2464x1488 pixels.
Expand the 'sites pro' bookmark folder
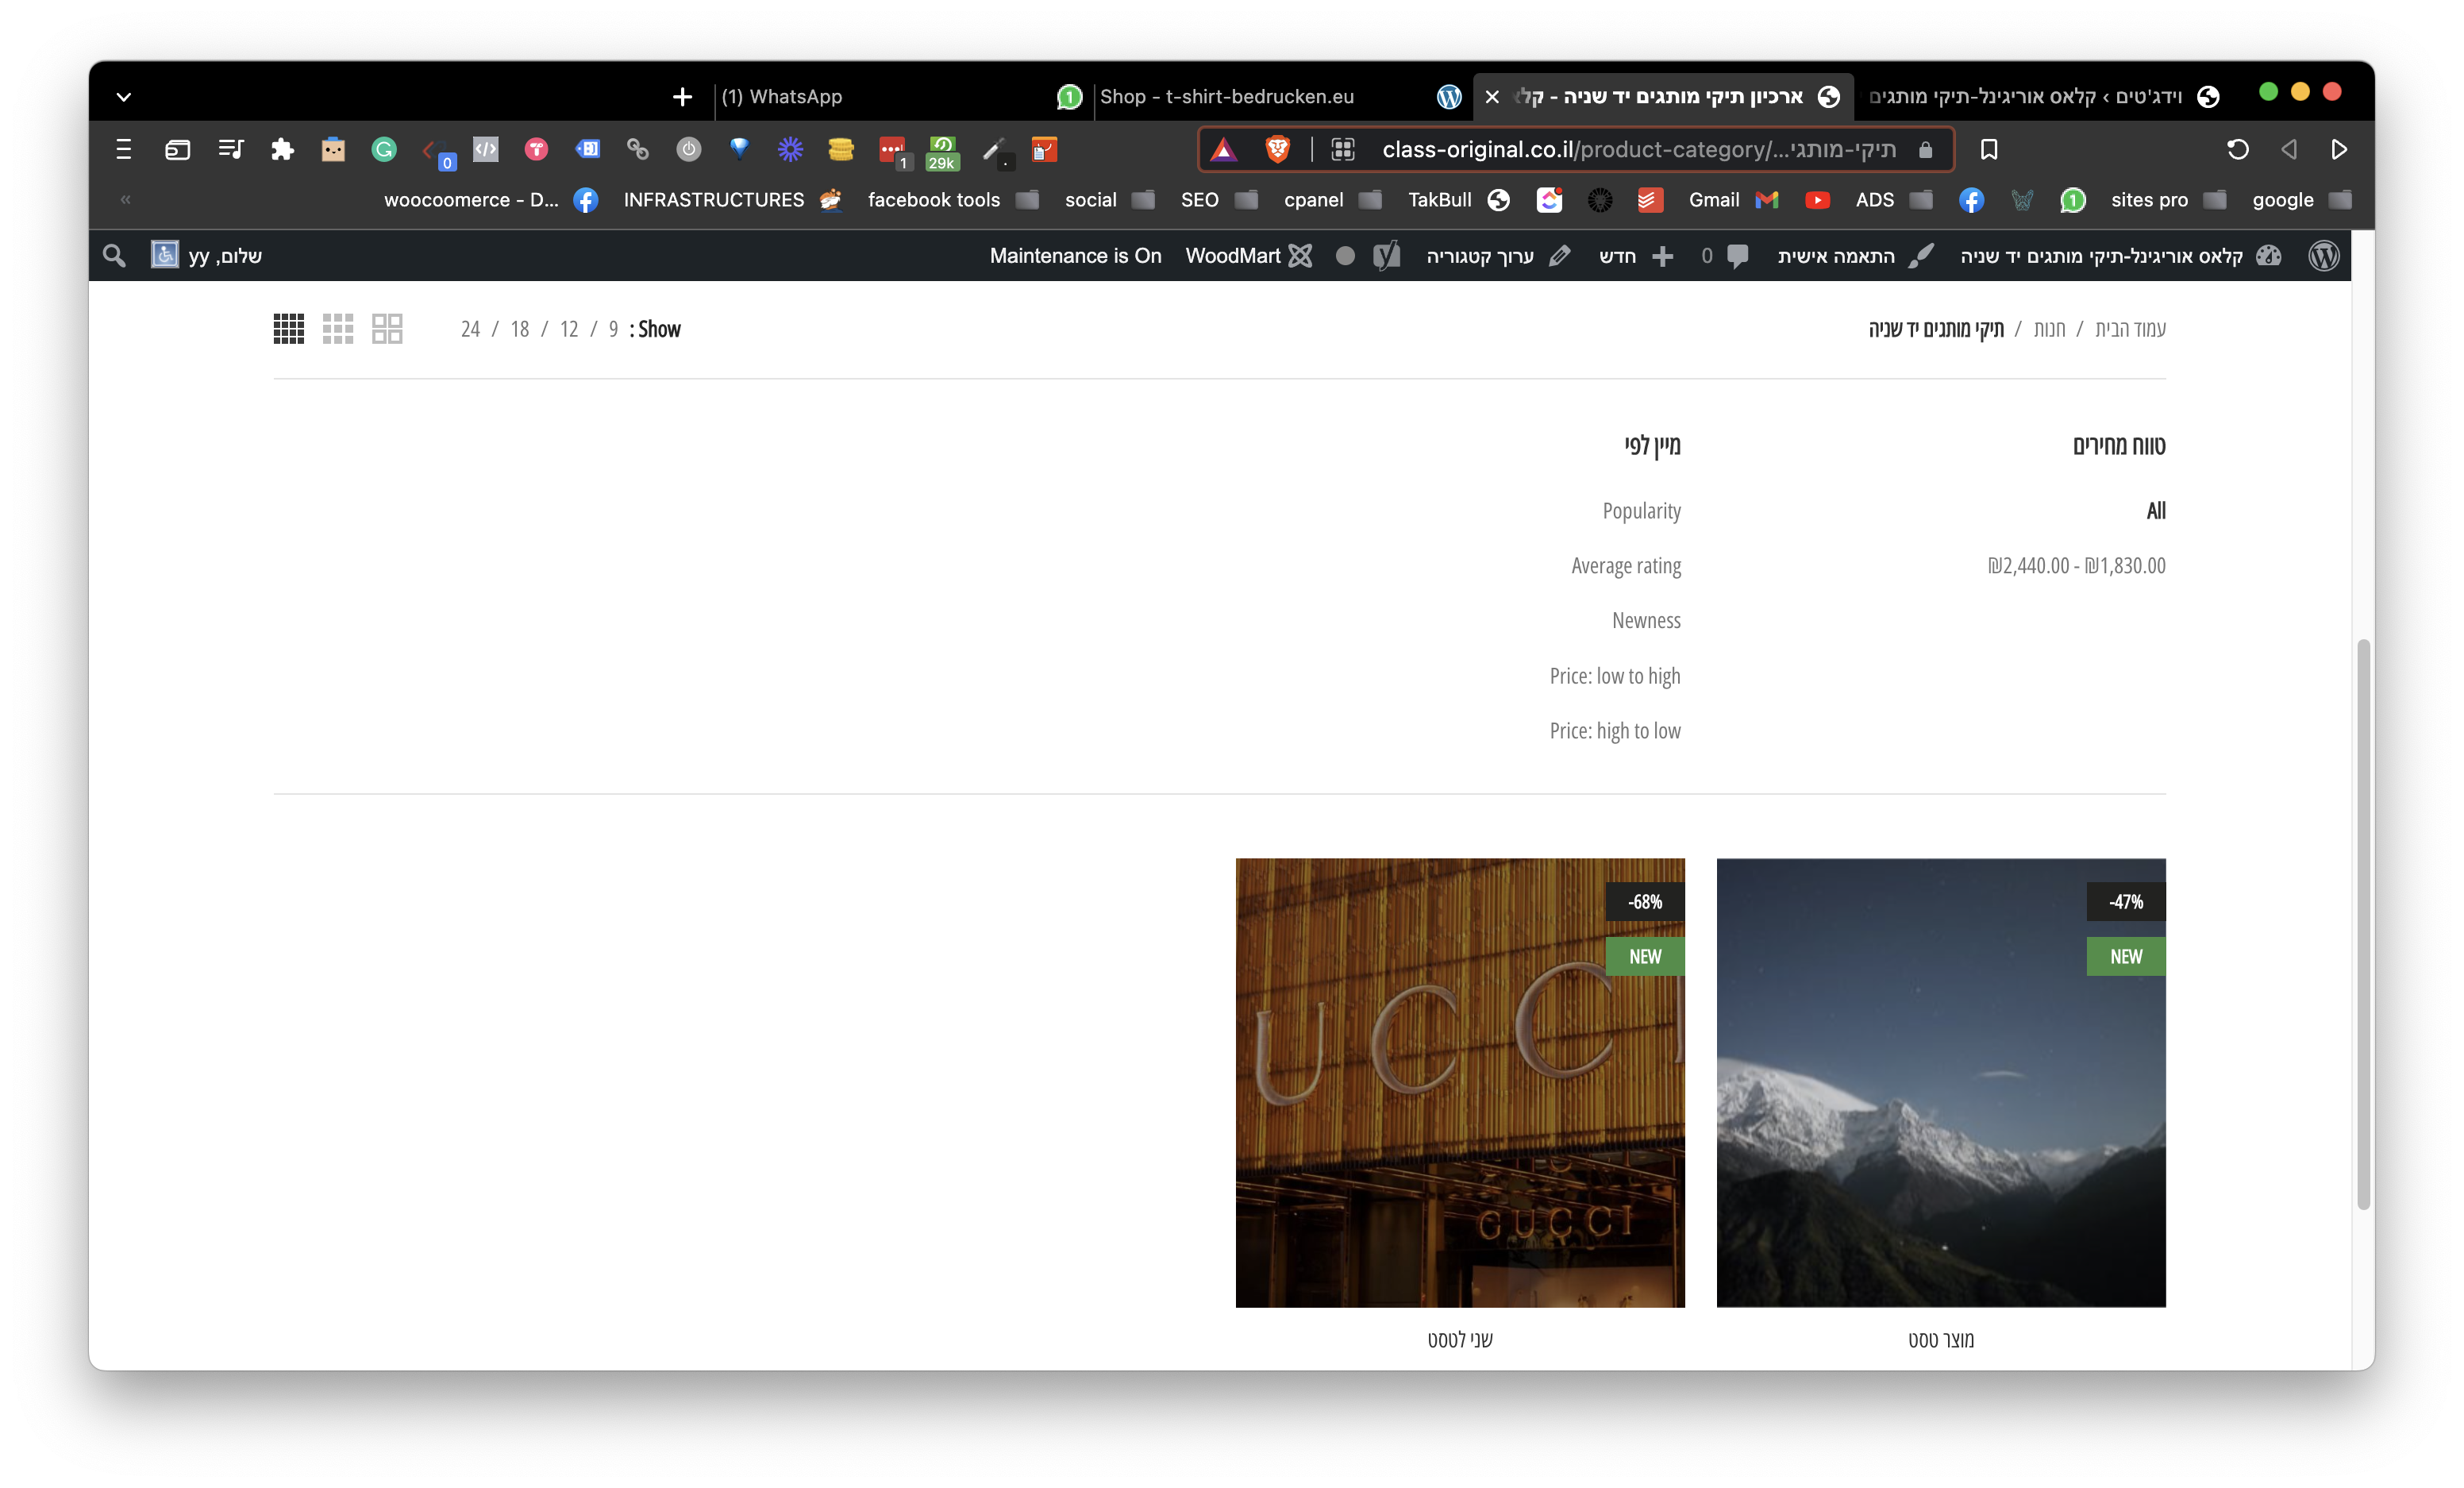click(x=2169, y=200)
